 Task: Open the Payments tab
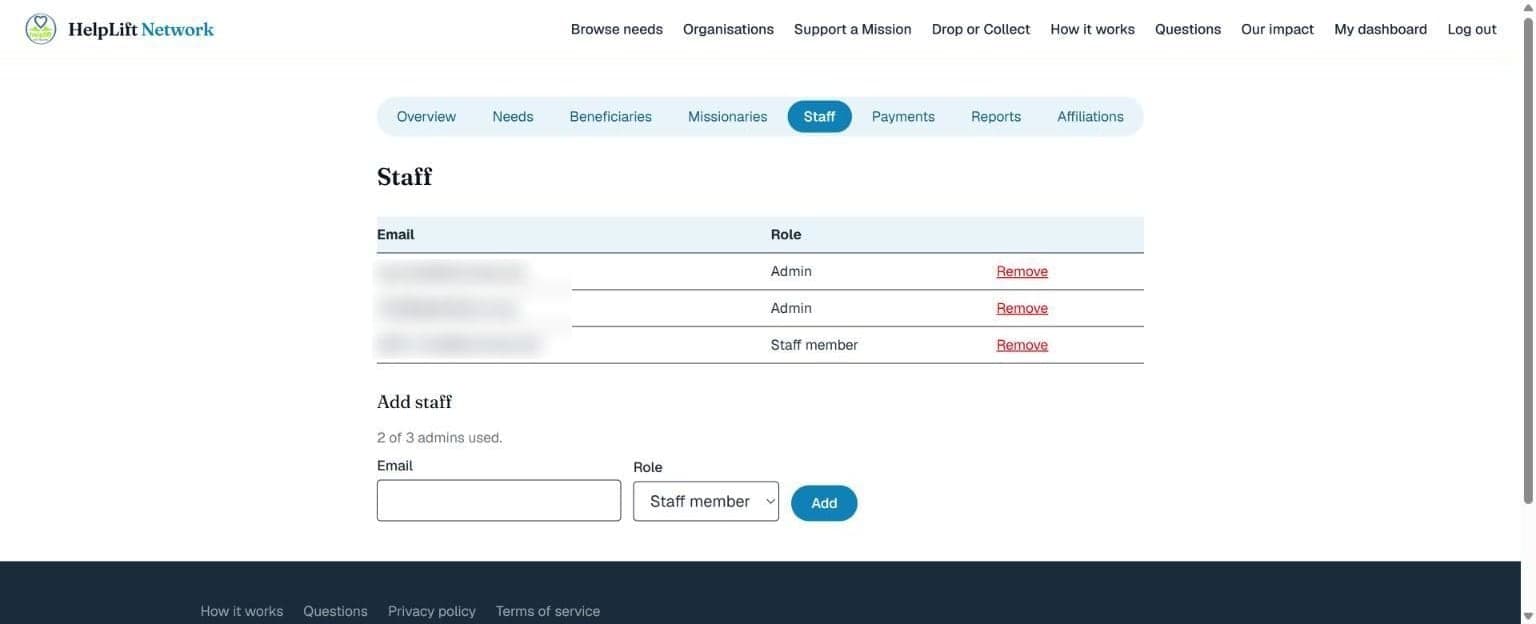903,117
